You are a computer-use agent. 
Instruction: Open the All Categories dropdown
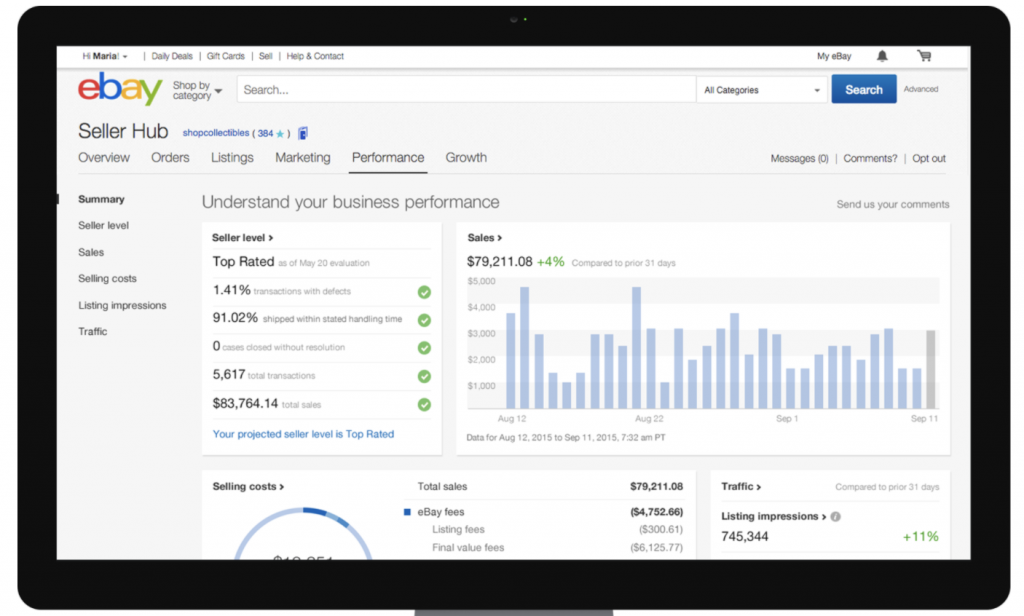[761, 90]
